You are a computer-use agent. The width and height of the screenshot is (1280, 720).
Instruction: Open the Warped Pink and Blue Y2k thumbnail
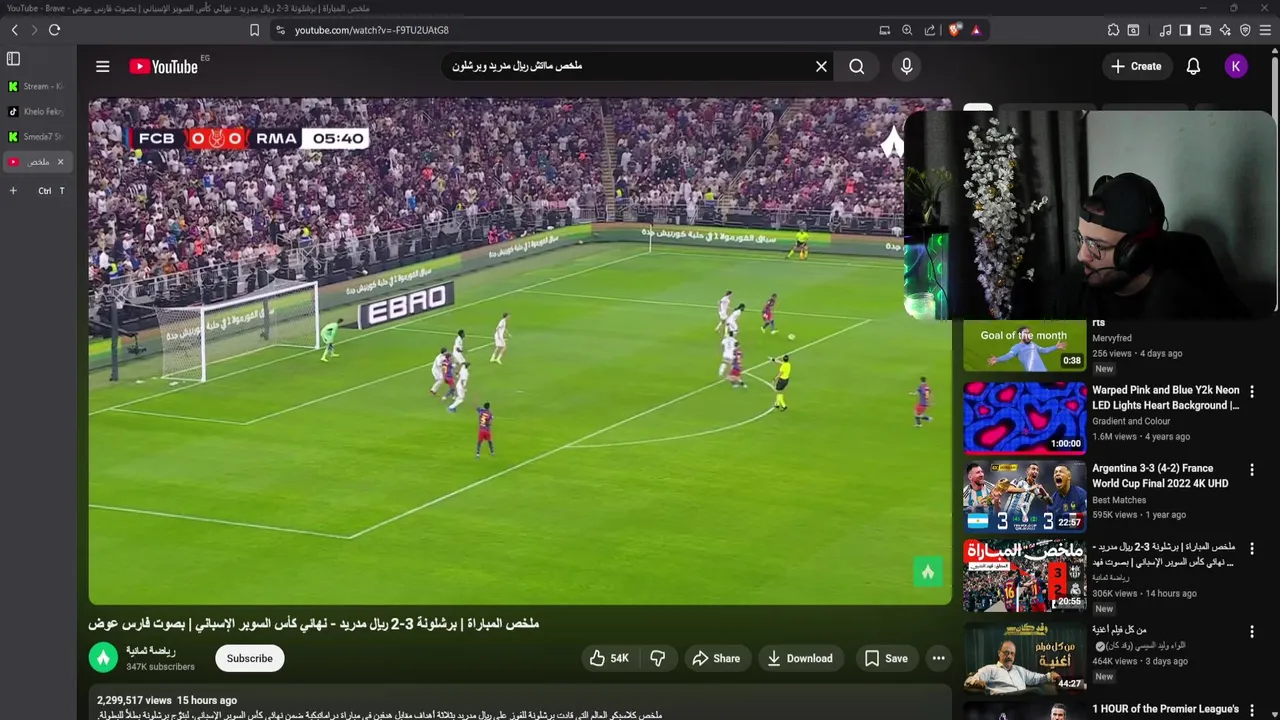(1024, 418)
